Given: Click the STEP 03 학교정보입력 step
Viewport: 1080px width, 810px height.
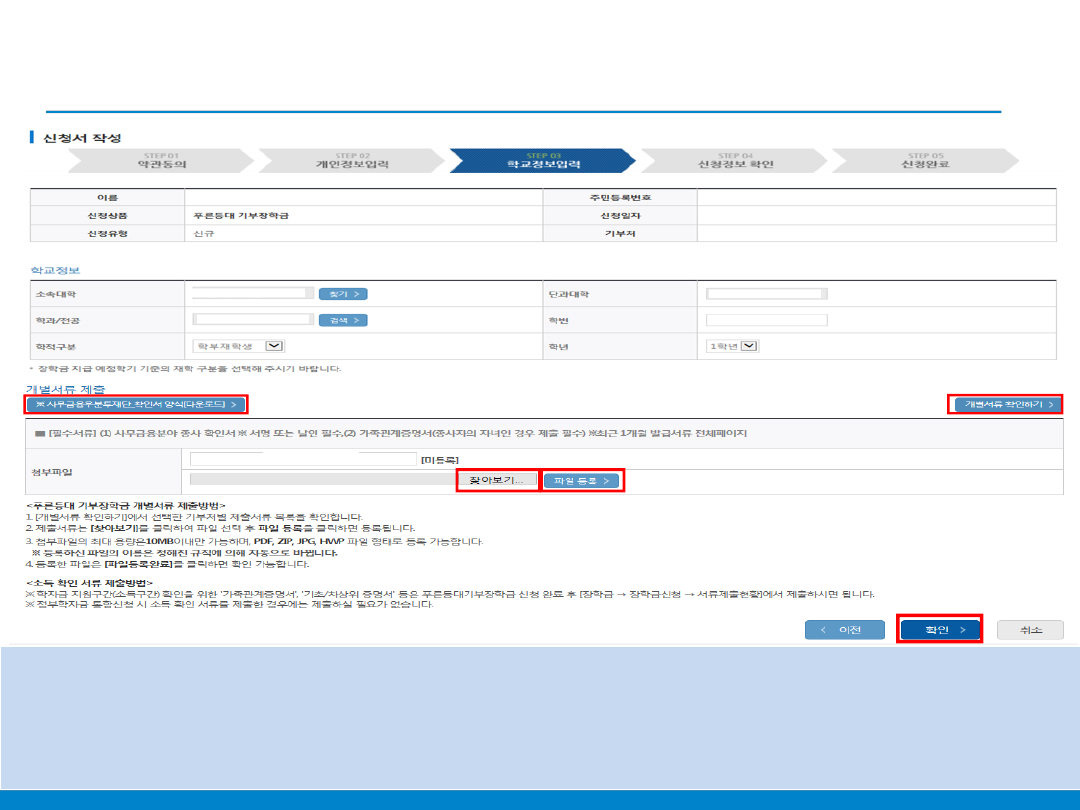Looking at the screenshot, I should coord(542,161).
